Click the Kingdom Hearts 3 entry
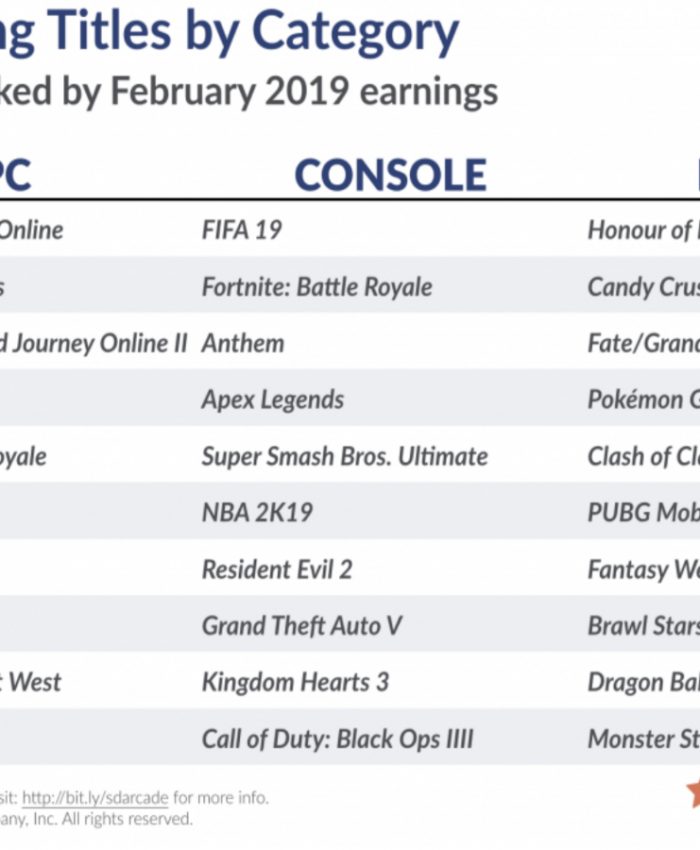 [x=295, y=682]
